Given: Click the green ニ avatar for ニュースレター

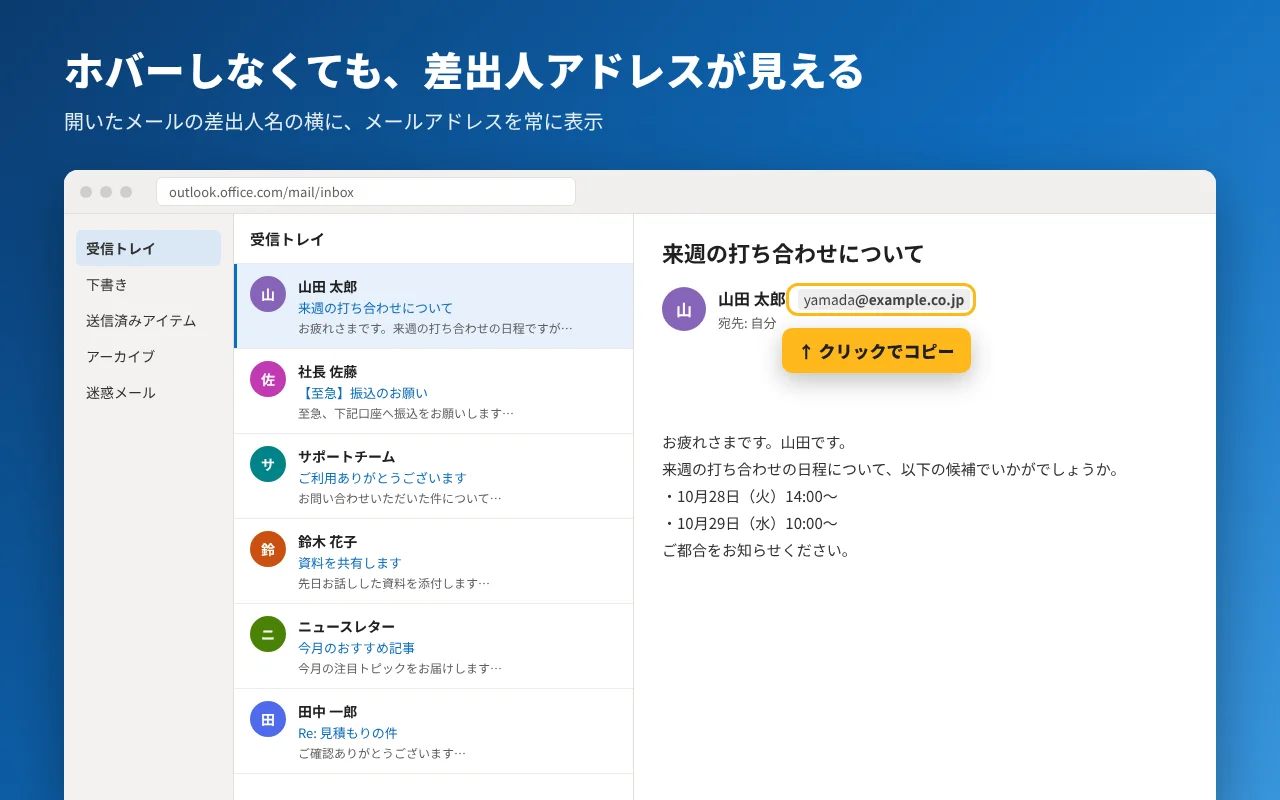Looking at the screenshot, I should 268,634.
